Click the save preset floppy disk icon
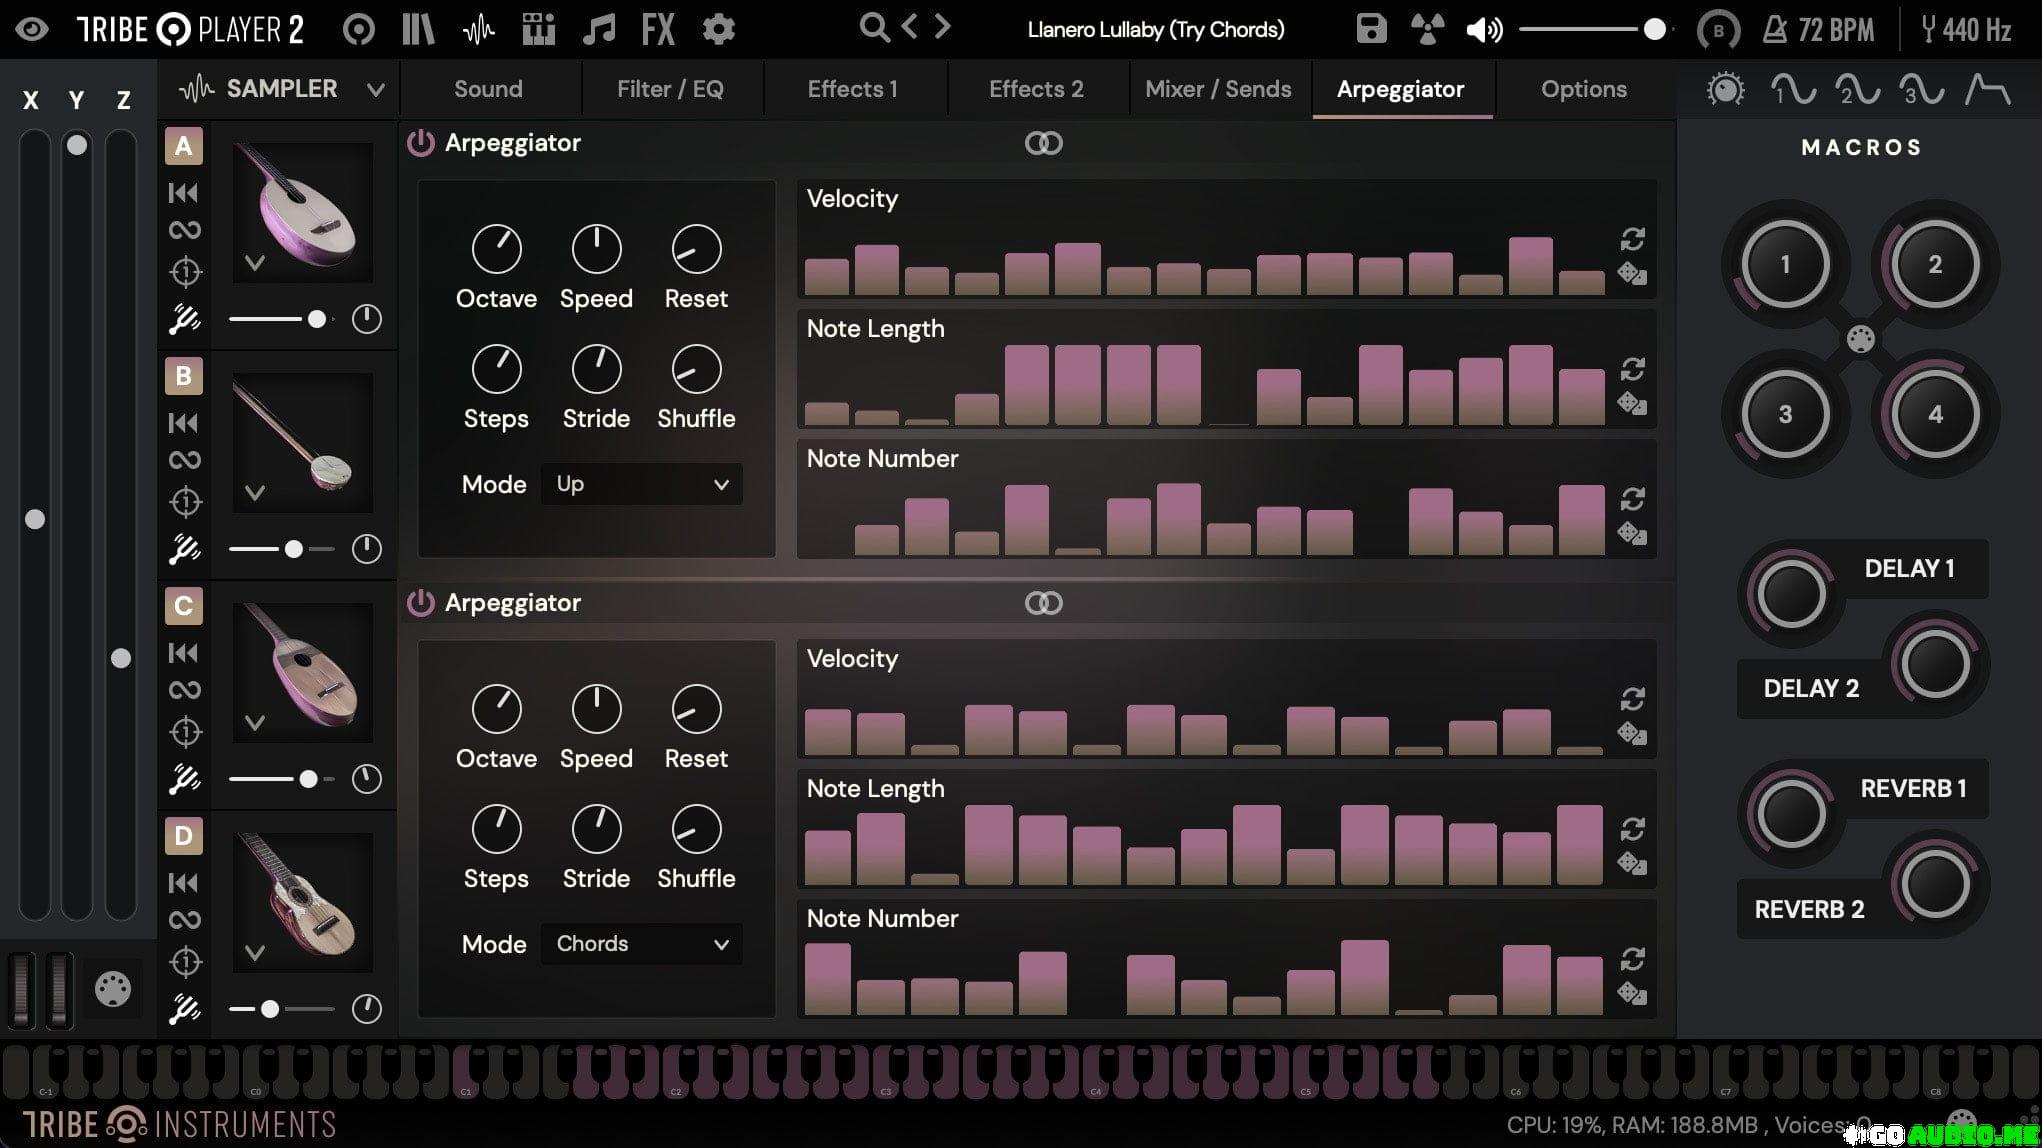The image size is (2042, 1148). click(x=1371, y=29)
